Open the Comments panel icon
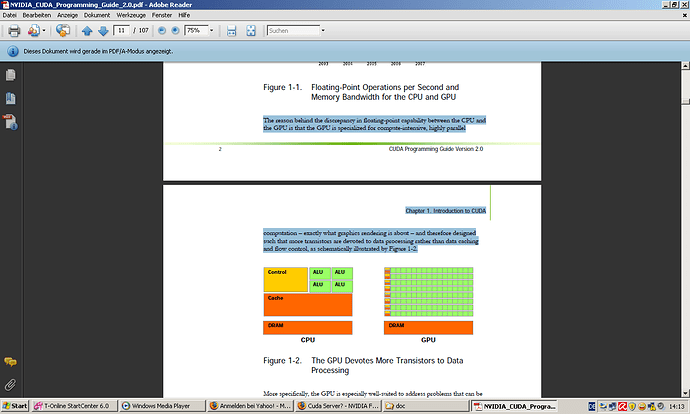The height and width of the screenshot is (414, 690). point(10,362)
